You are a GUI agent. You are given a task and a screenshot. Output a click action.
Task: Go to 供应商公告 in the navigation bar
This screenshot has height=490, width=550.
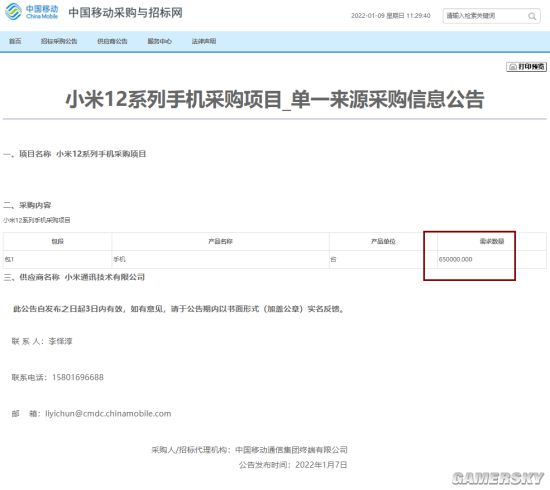click(x=112, y=41)
